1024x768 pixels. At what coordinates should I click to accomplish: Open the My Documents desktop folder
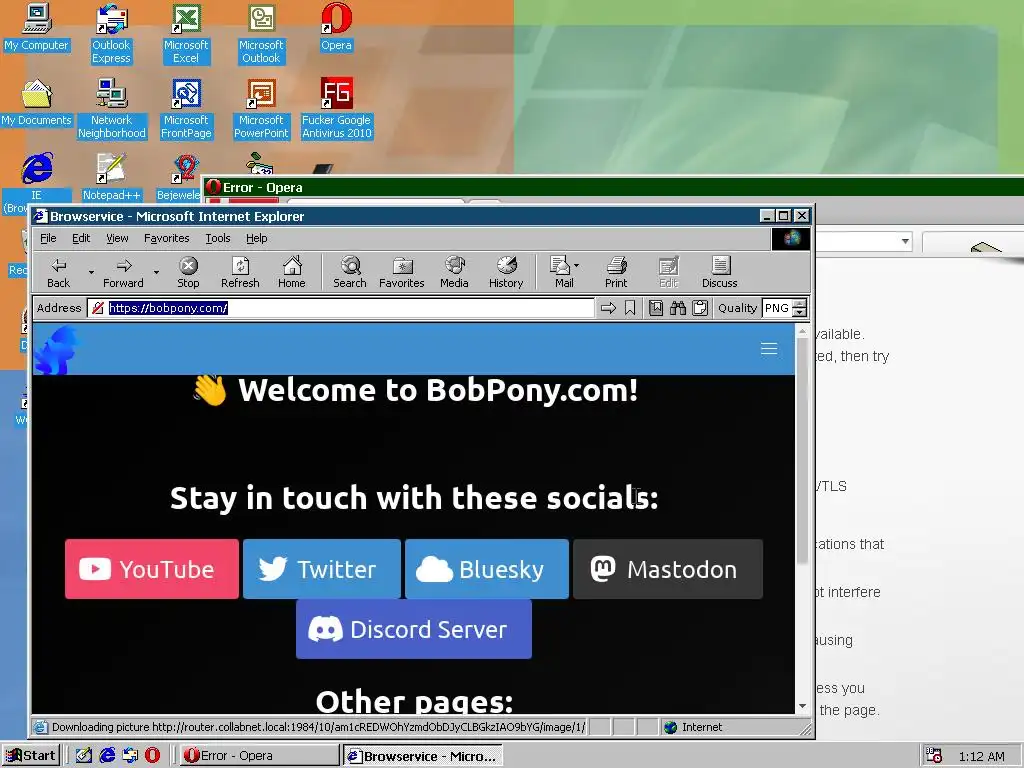point(37,103)
